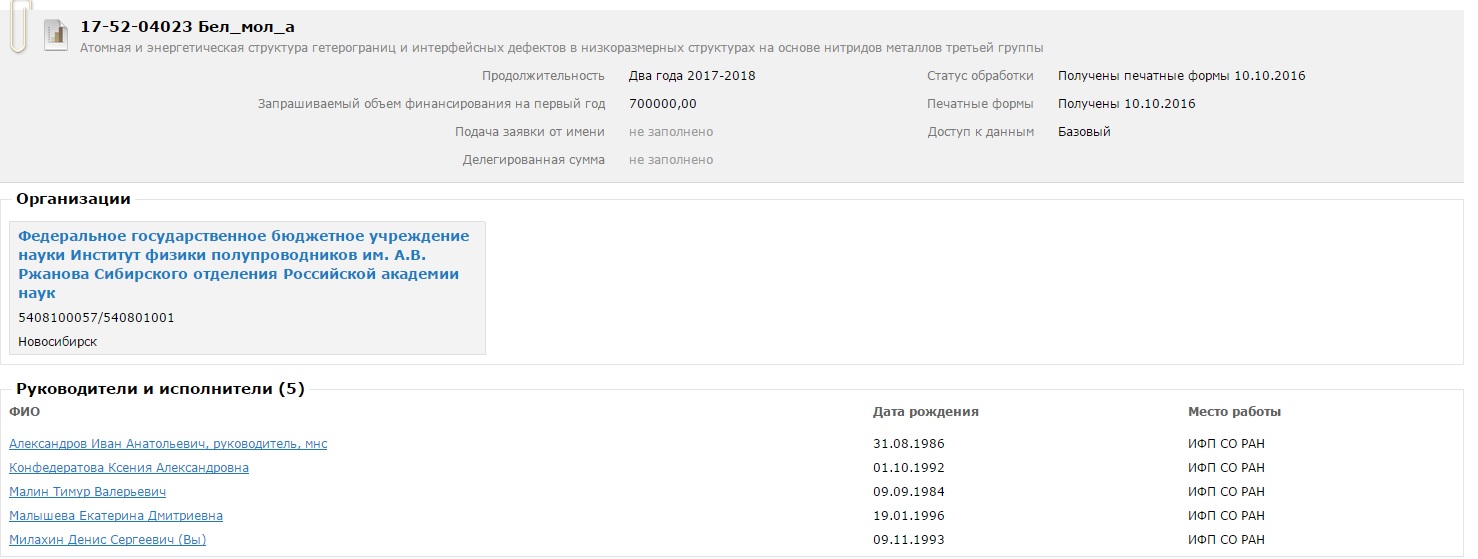The width and height of the screenshot is (1478, 559).
Task: Click the Запрашиваемый объем финансирования label
Action: (431, 104)
